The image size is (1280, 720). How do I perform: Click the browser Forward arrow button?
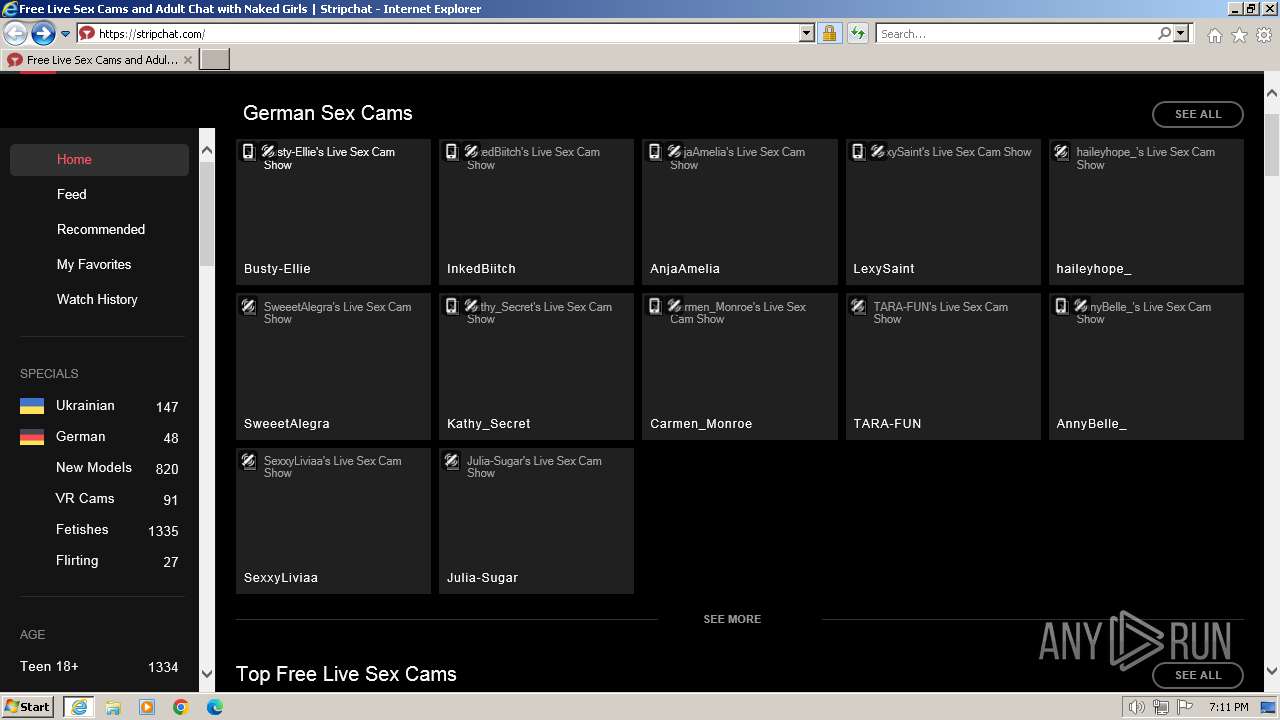pos(43,33)
